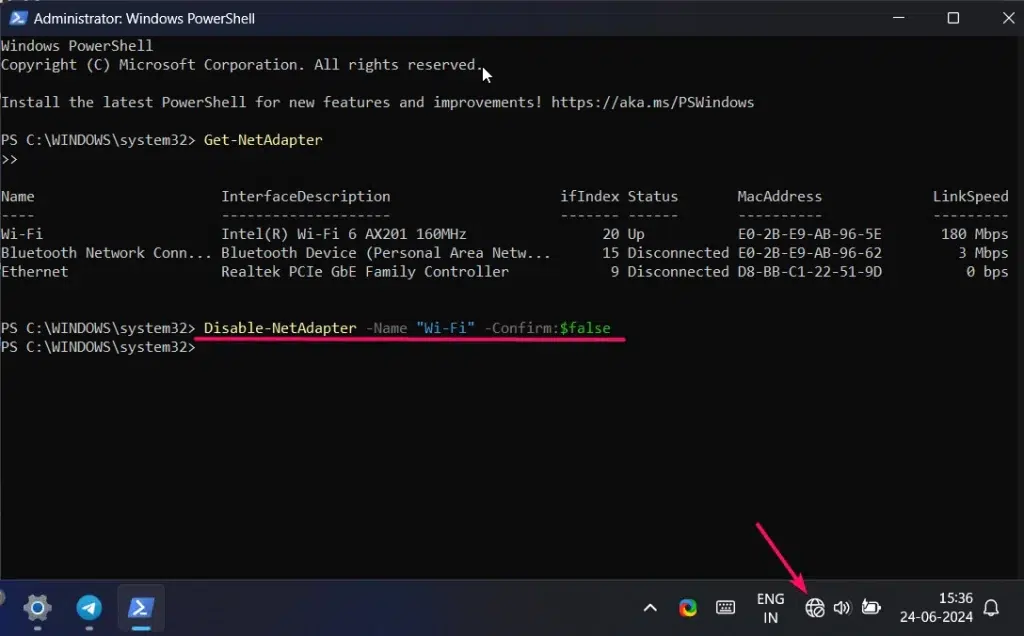
Task: Close the PowerShell window
Action: (1008, 18)
